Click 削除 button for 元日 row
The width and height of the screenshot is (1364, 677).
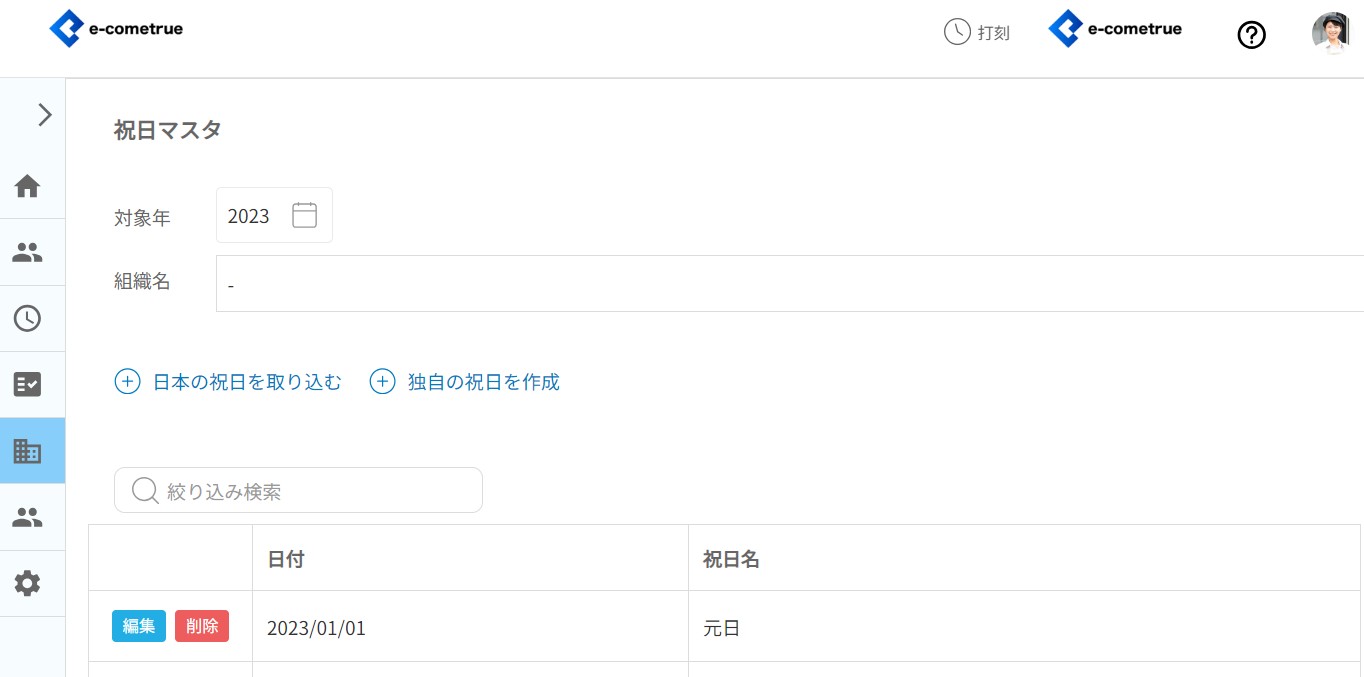pyautogui.click(x=202, y=626)
